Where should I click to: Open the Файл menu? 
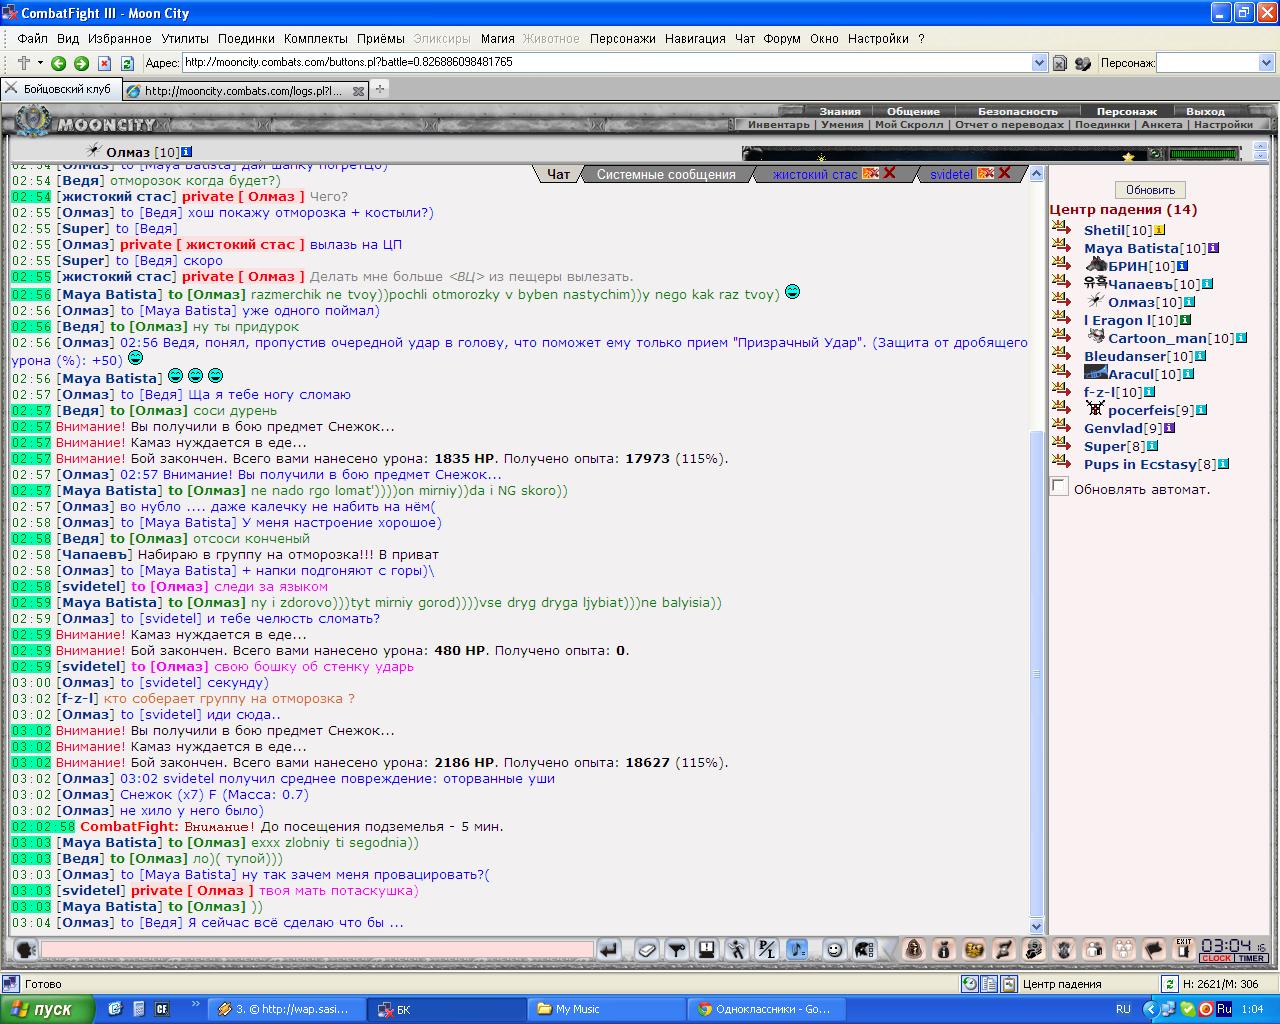pyautogui.click(x=32, y=38)
